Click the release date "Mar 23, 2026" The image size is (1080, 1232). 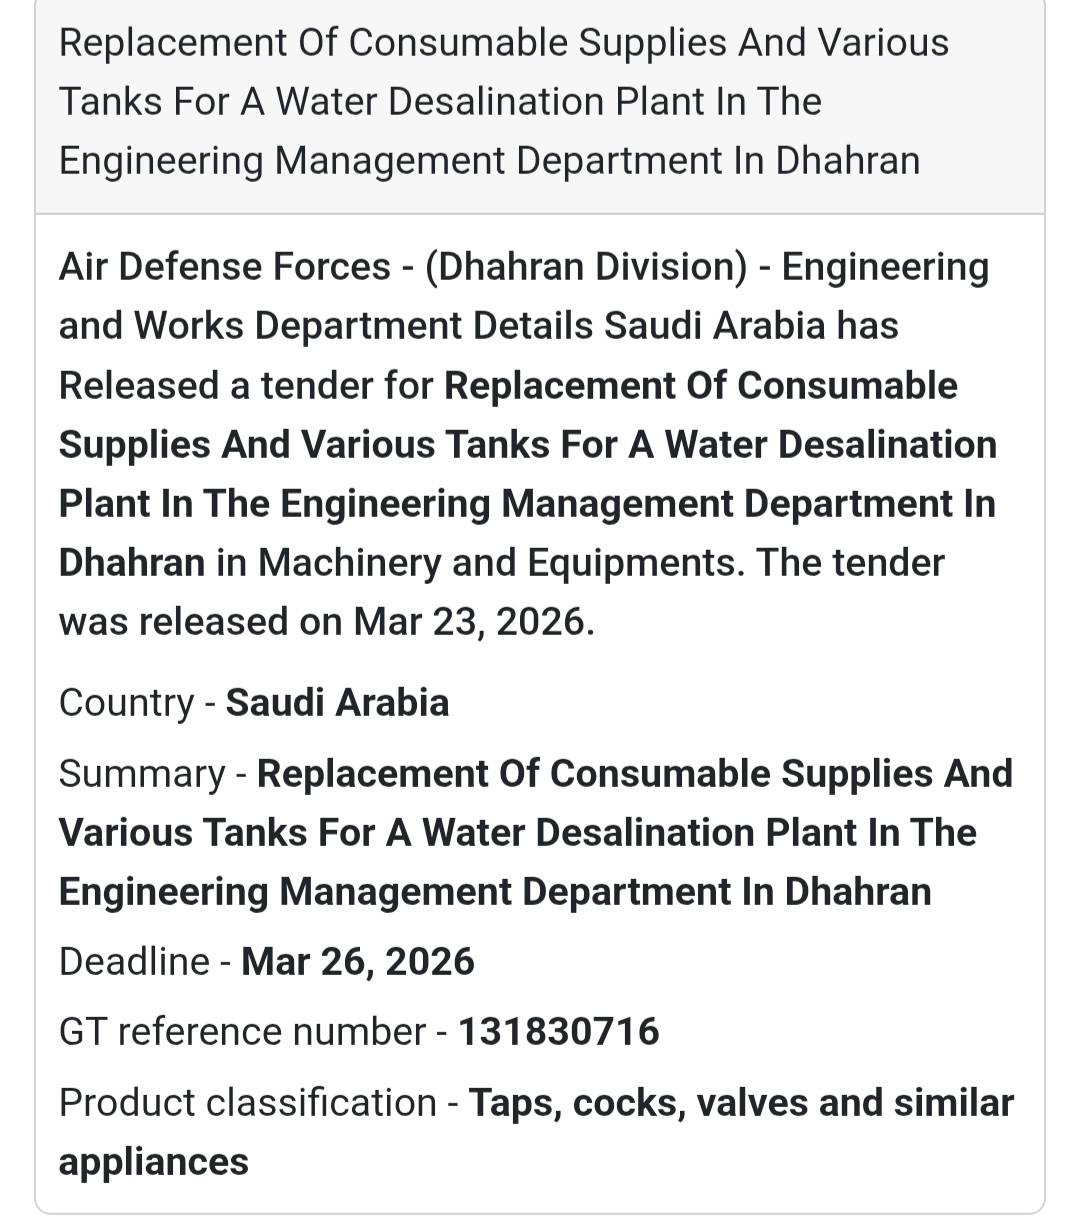tap(473, 622)
